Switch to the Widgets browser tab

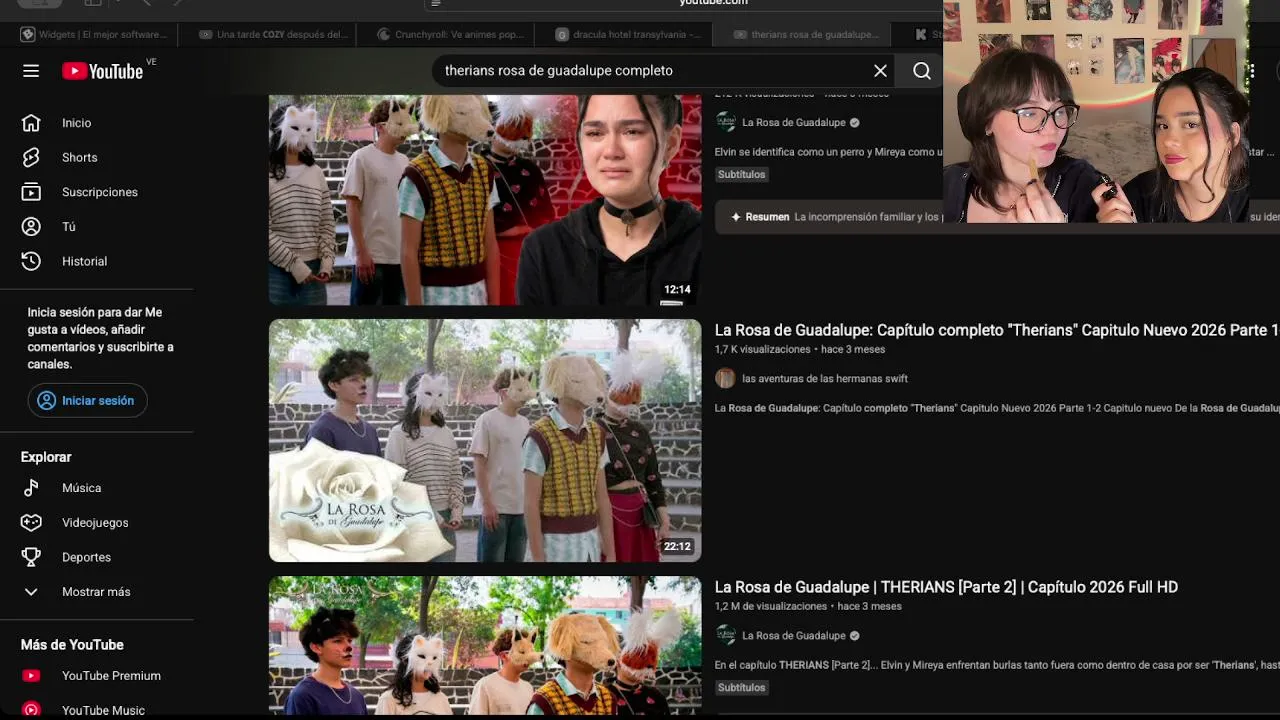tap(94, 34)
